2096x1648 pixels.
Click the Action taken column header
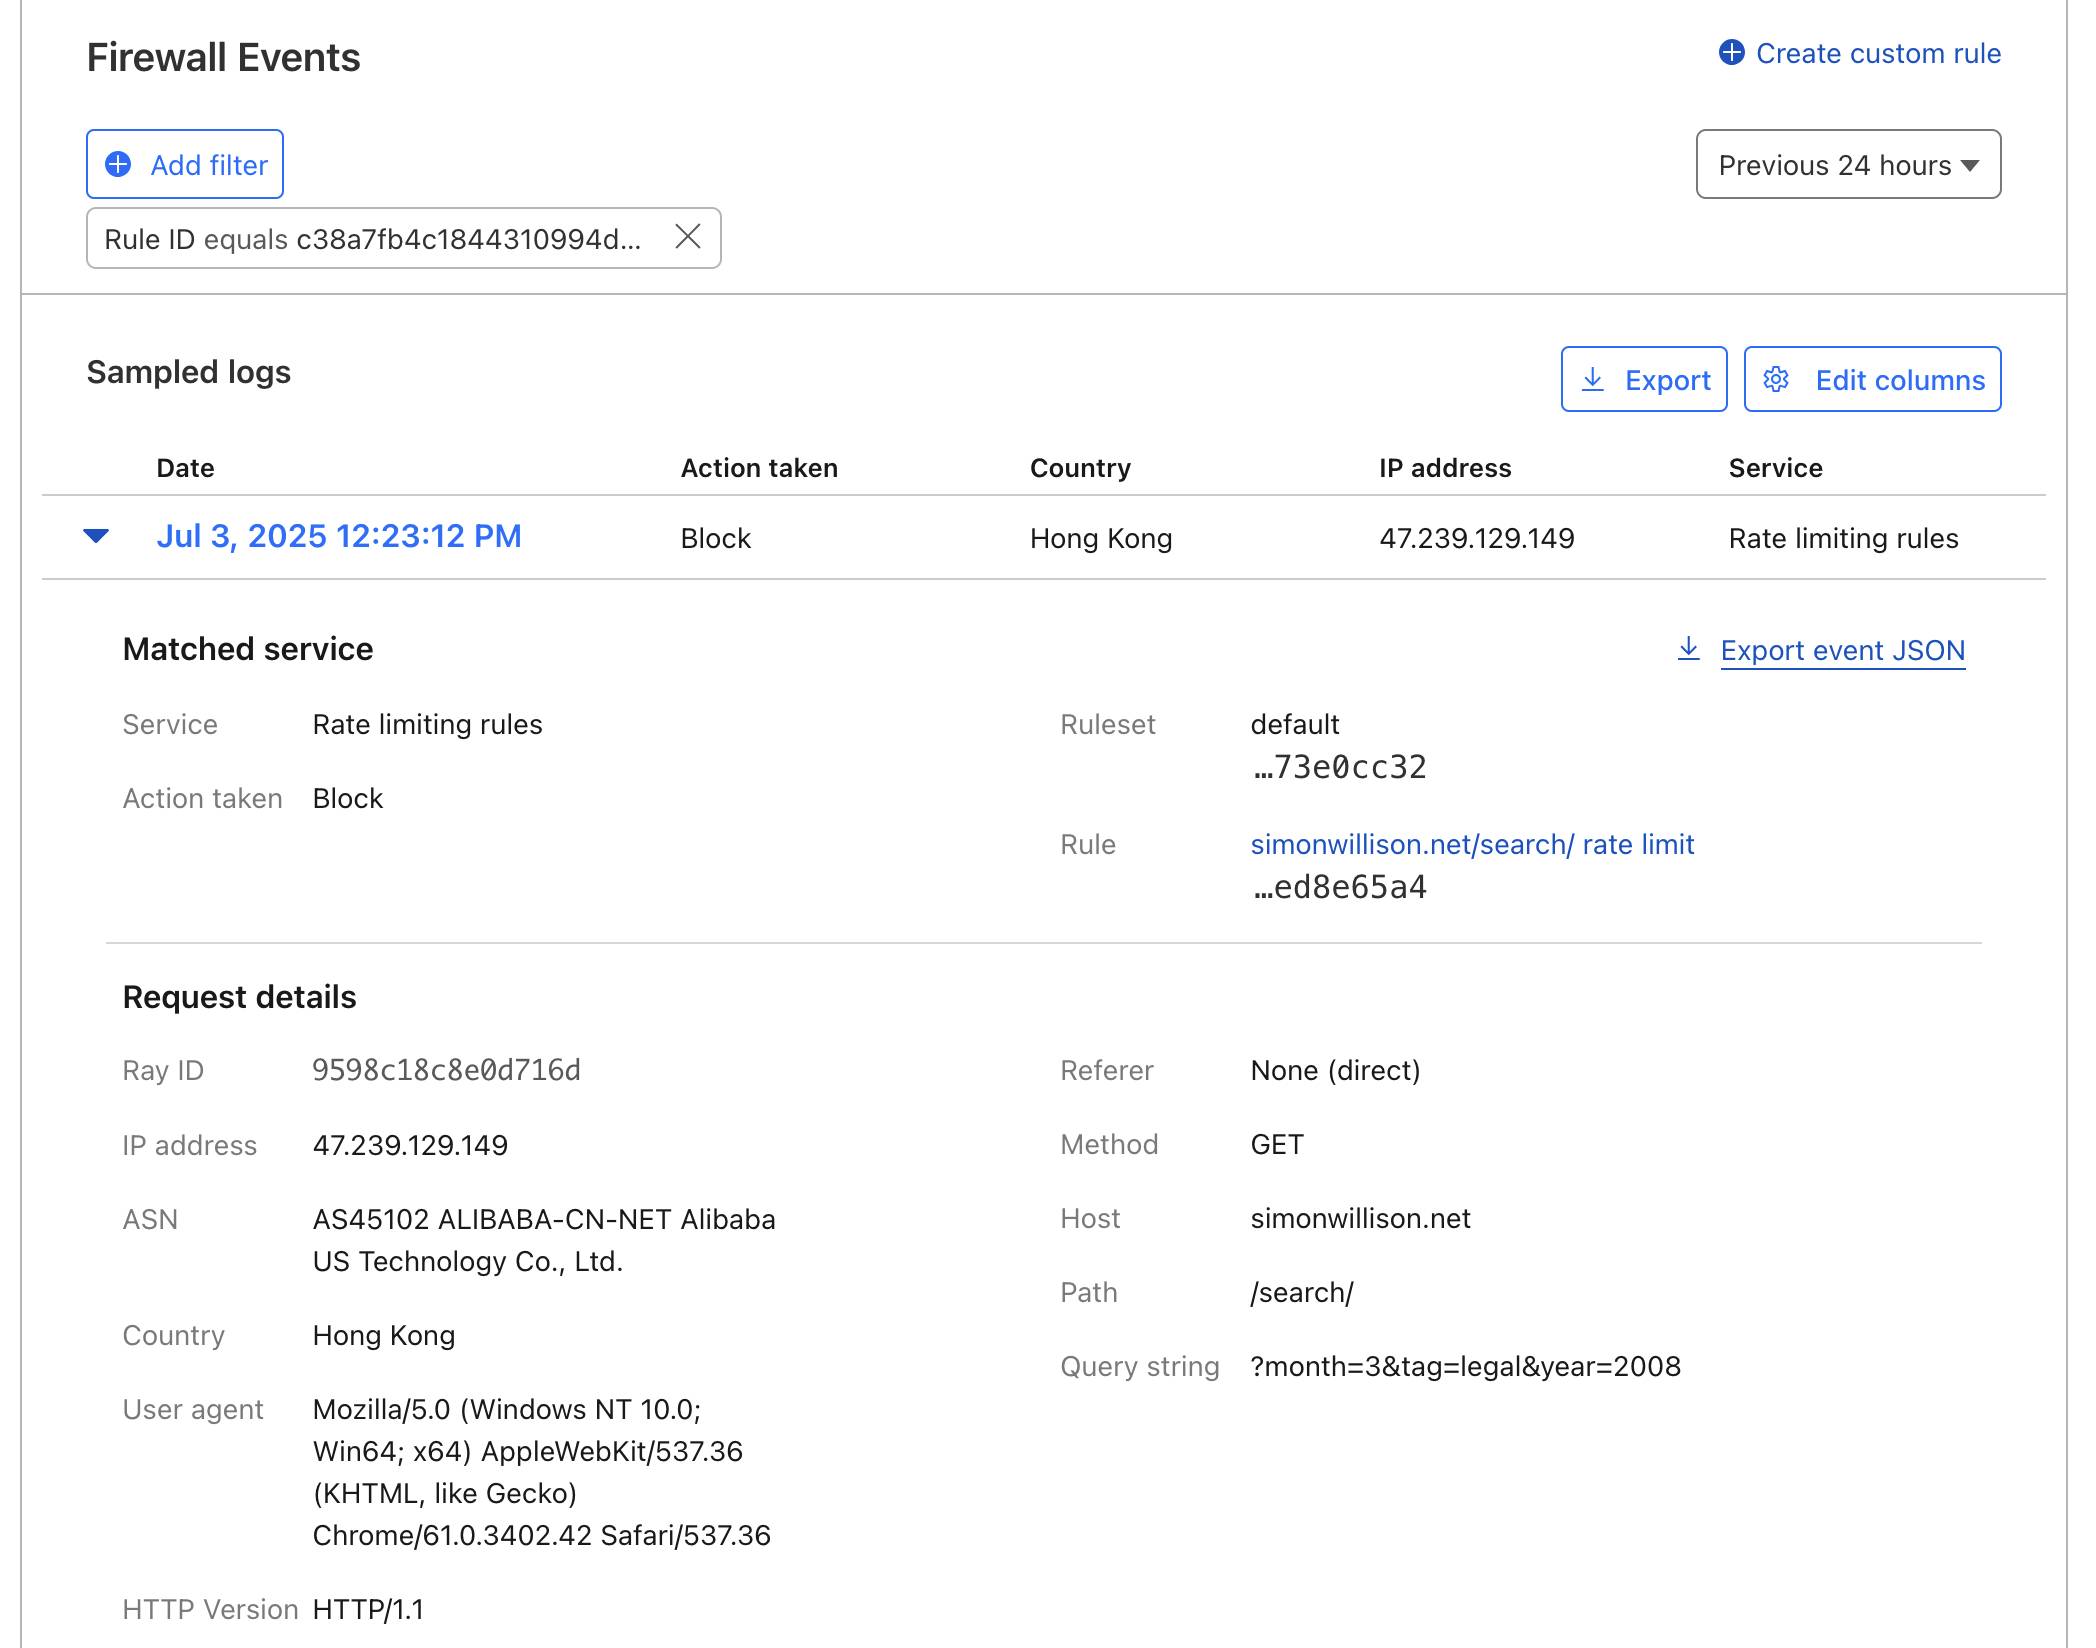coord(758,468)
